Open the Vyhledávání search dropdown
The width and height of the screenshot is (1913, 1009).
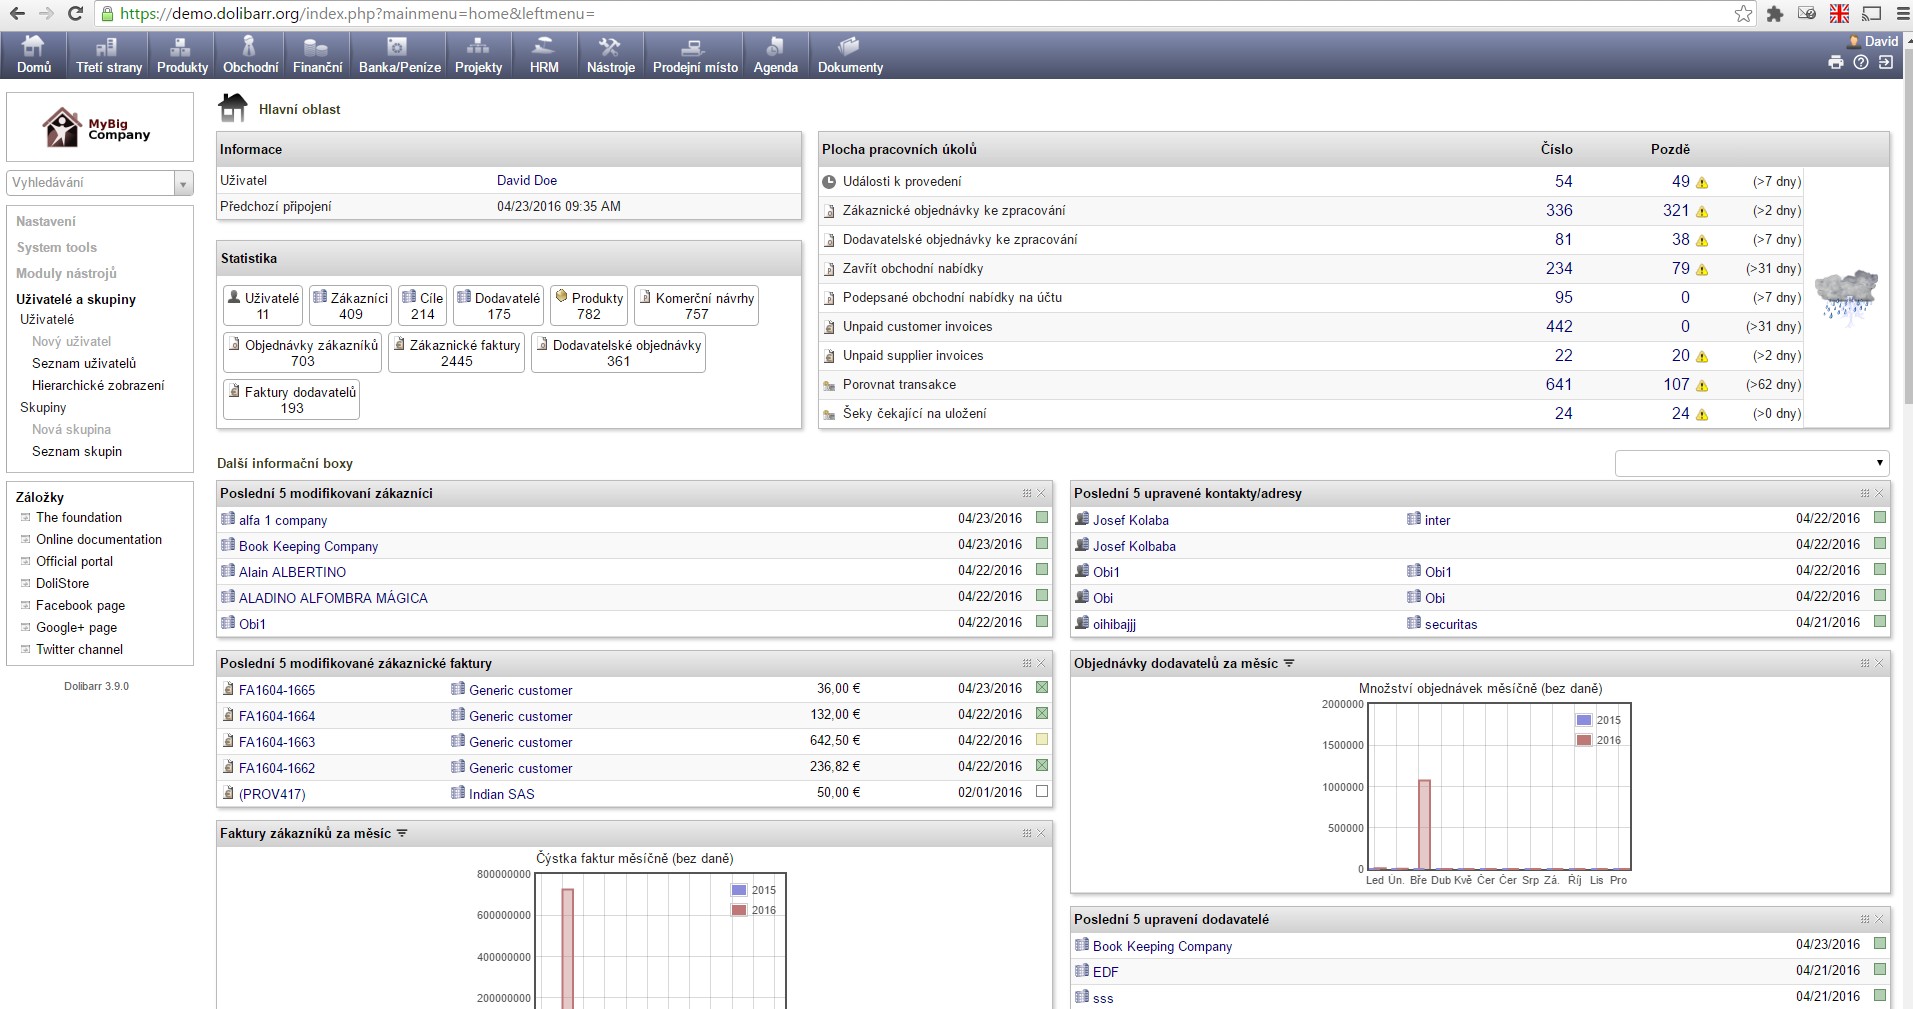tap(183, 183)
